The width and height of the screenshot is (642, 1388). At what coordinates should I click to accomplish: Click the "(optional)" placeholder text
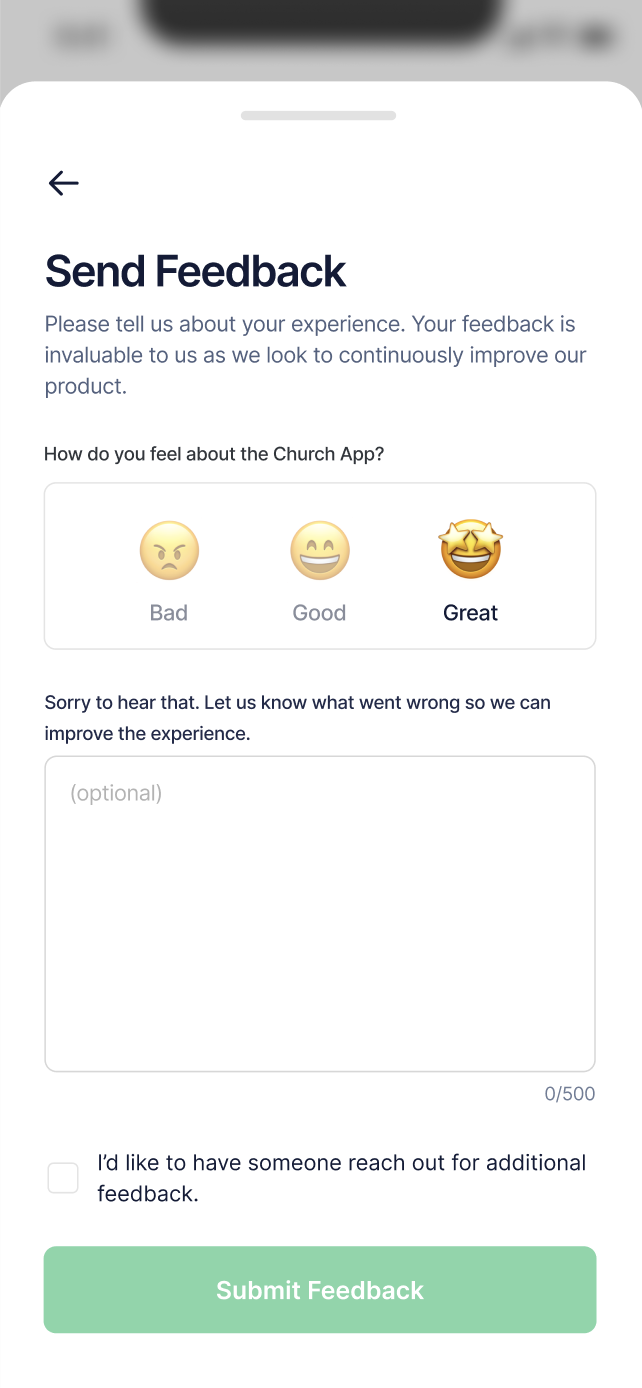116,793
